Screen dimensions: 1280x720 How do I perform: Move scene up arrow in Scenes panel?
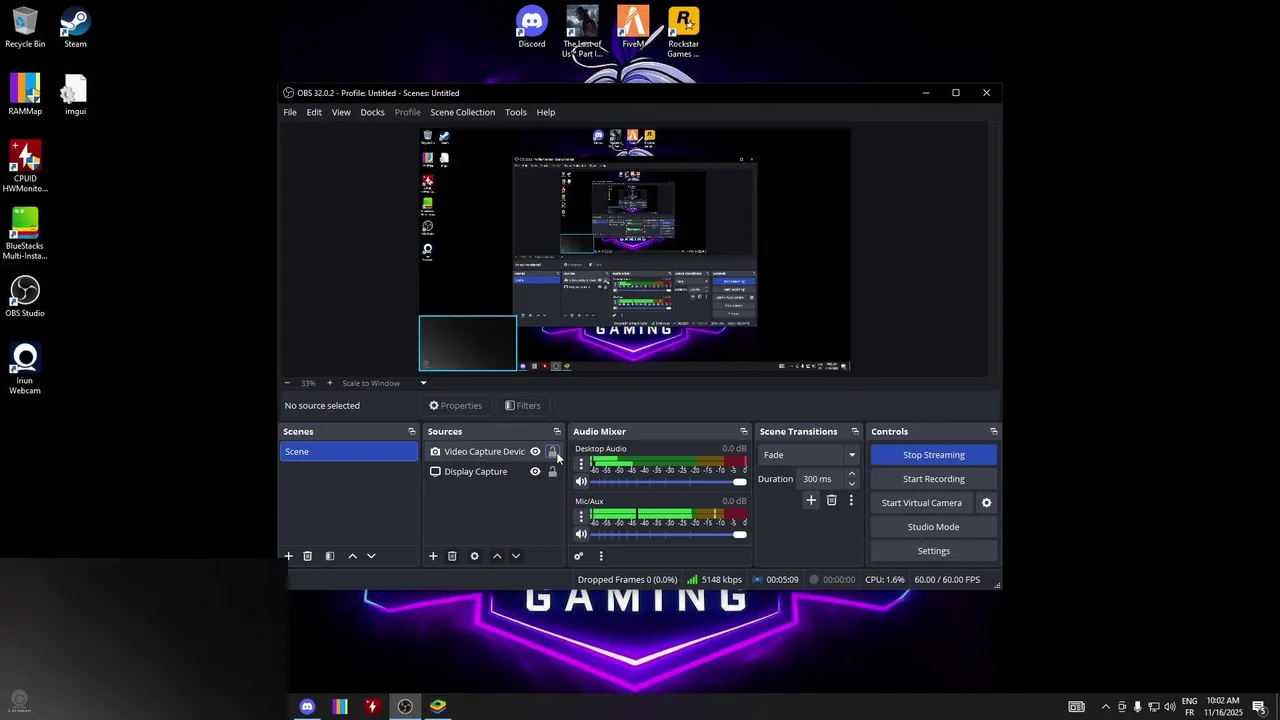(352, 556)
